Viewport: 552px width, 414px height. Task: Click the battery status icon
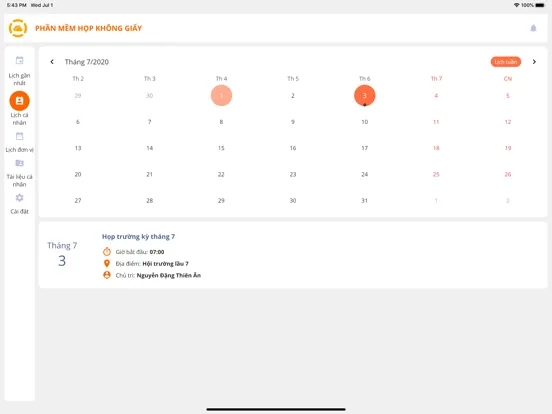(540, 5)
